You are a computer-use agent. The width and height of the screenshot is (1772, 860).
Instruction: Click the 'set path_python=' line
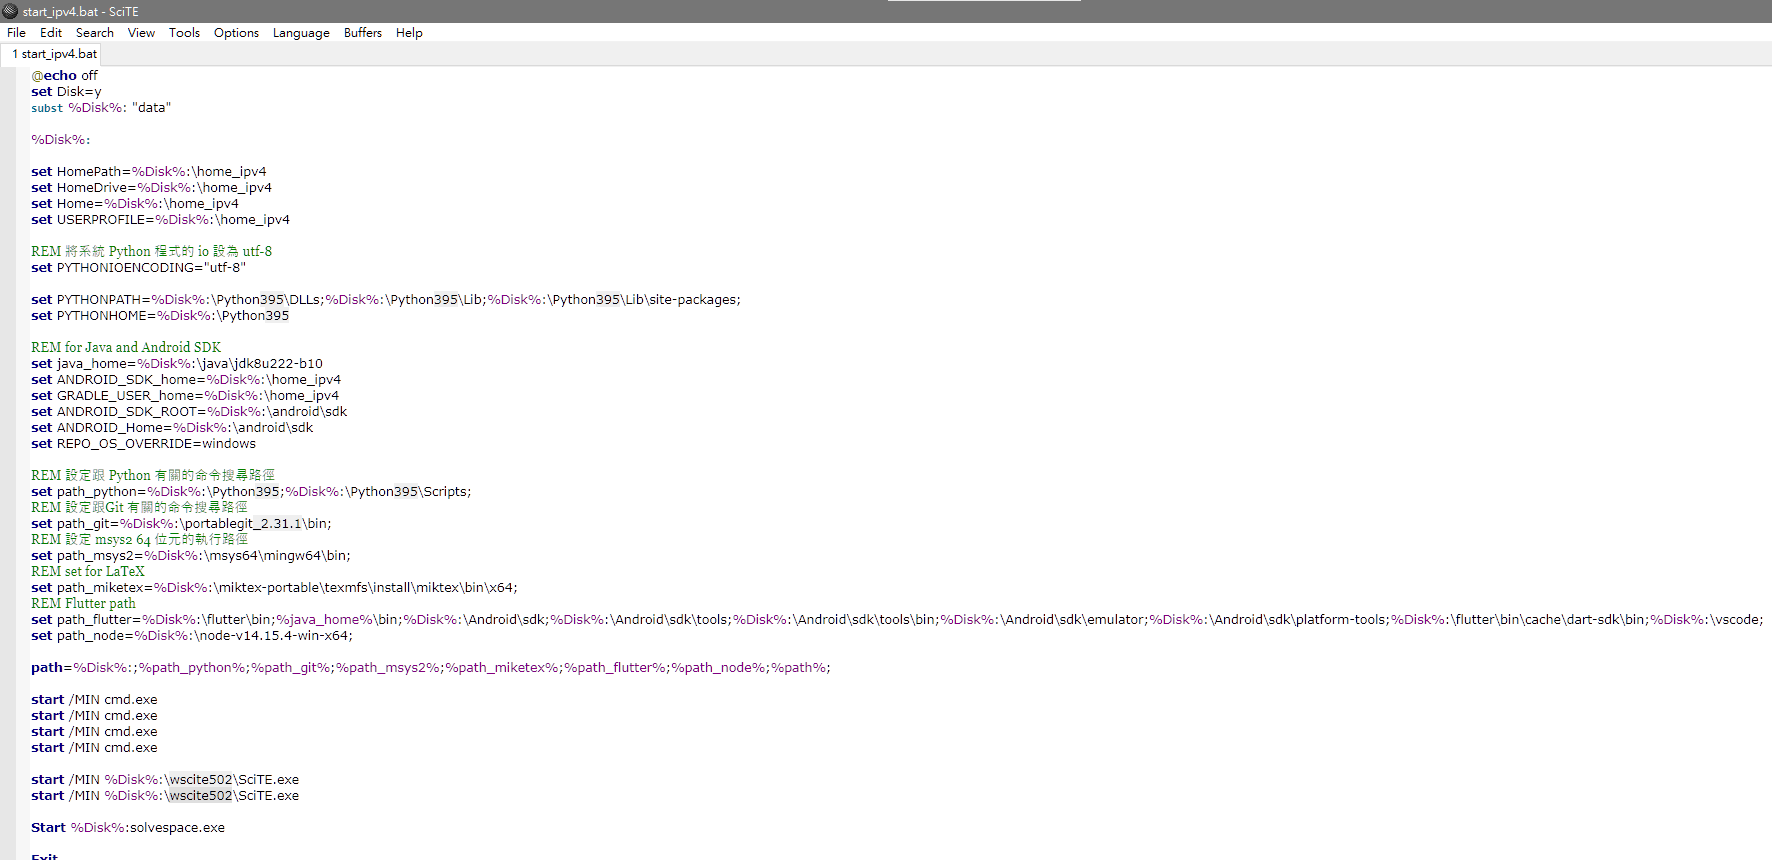(x=251, y=492)
